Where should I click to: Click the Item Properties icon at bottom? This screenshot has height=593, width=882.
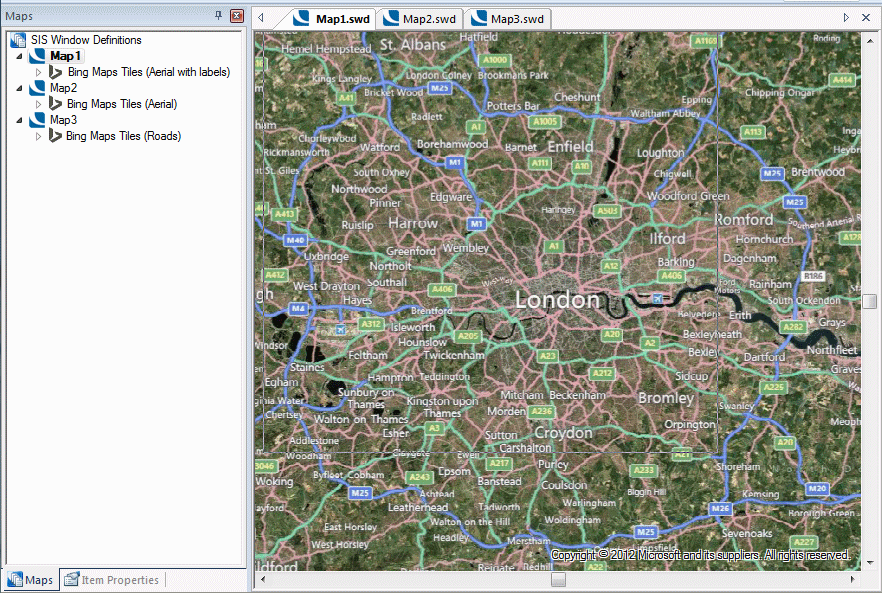[70, 579]
